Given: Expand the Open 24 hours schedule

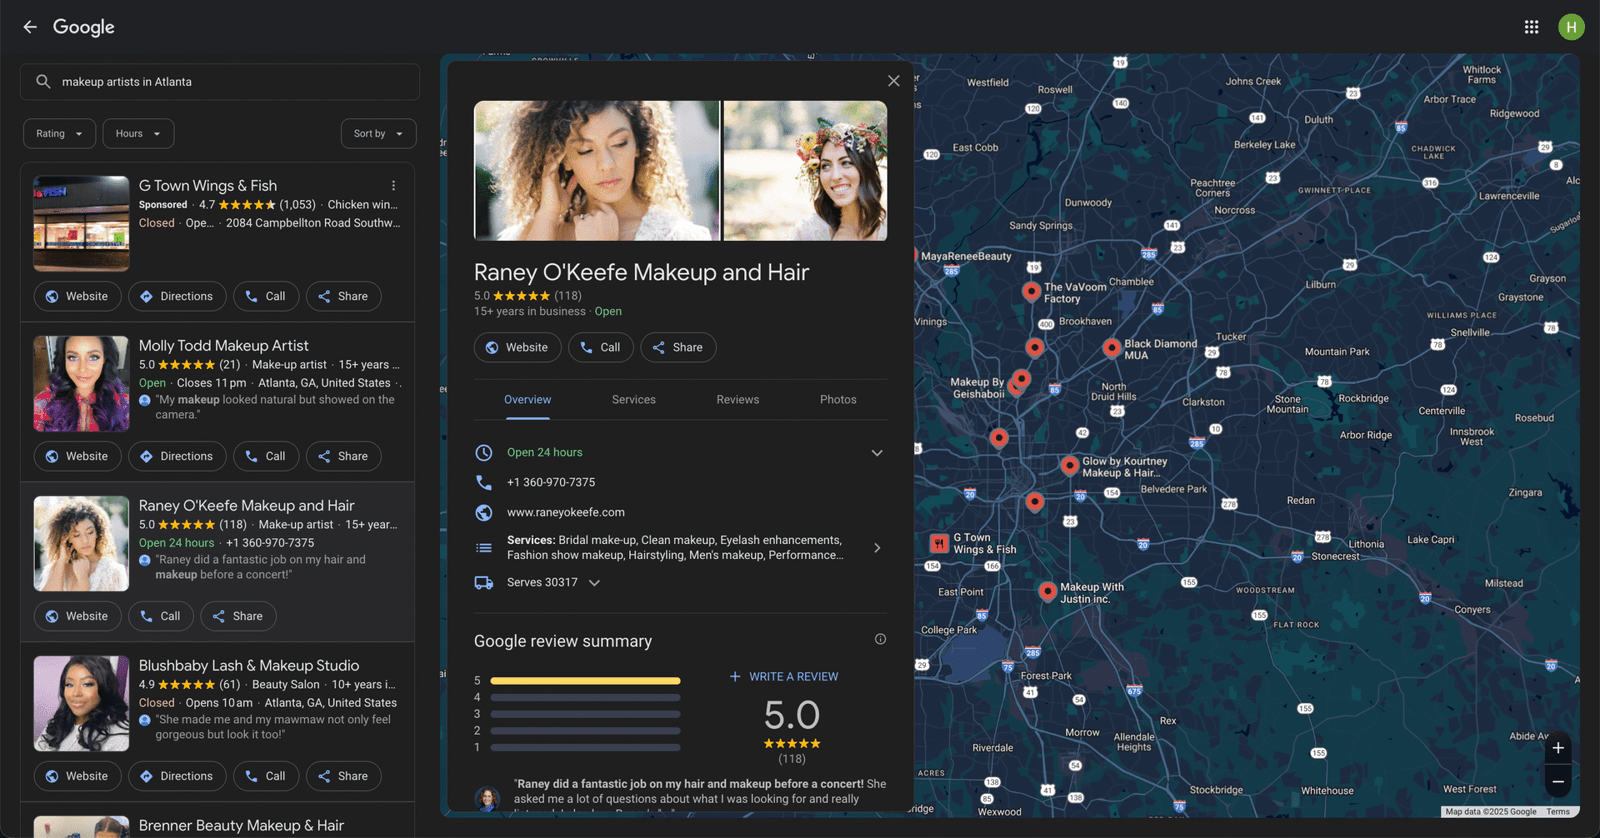Looking at the screenshot, I should click(877, 453).
